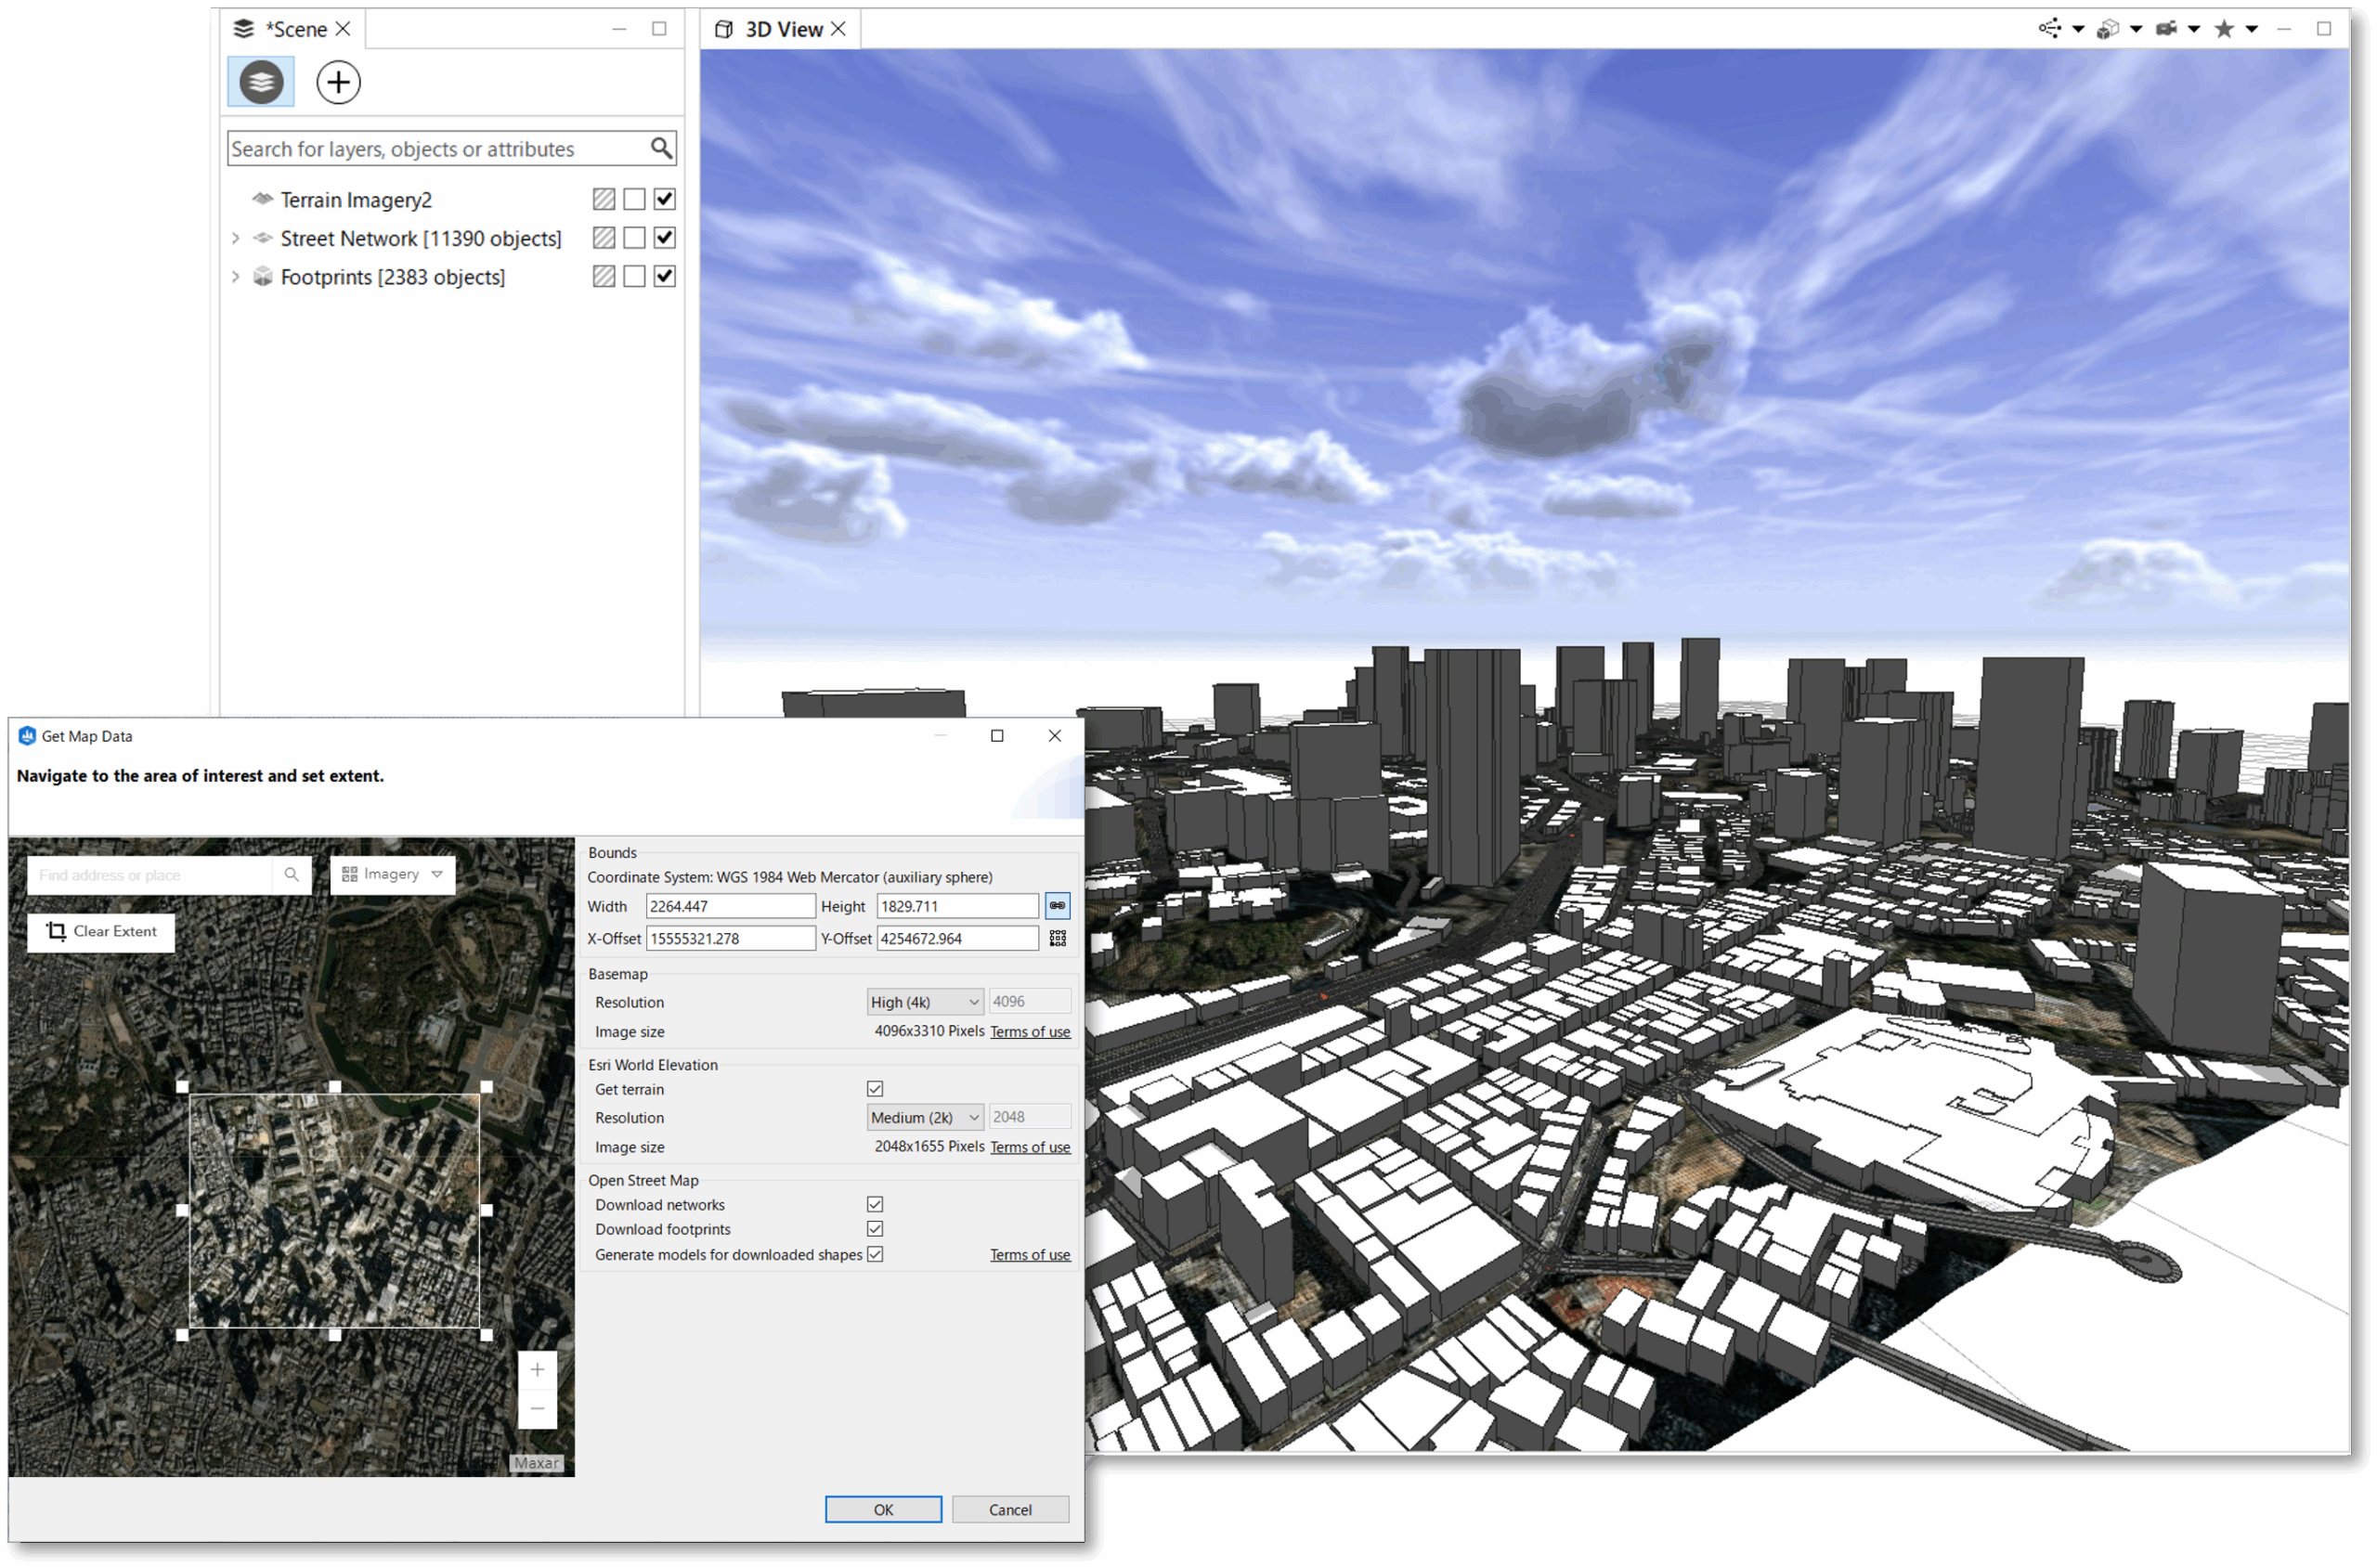Expand the Footprints layer tree
Viewport: 2377px width, 1568px height.
tap(236, 277)
